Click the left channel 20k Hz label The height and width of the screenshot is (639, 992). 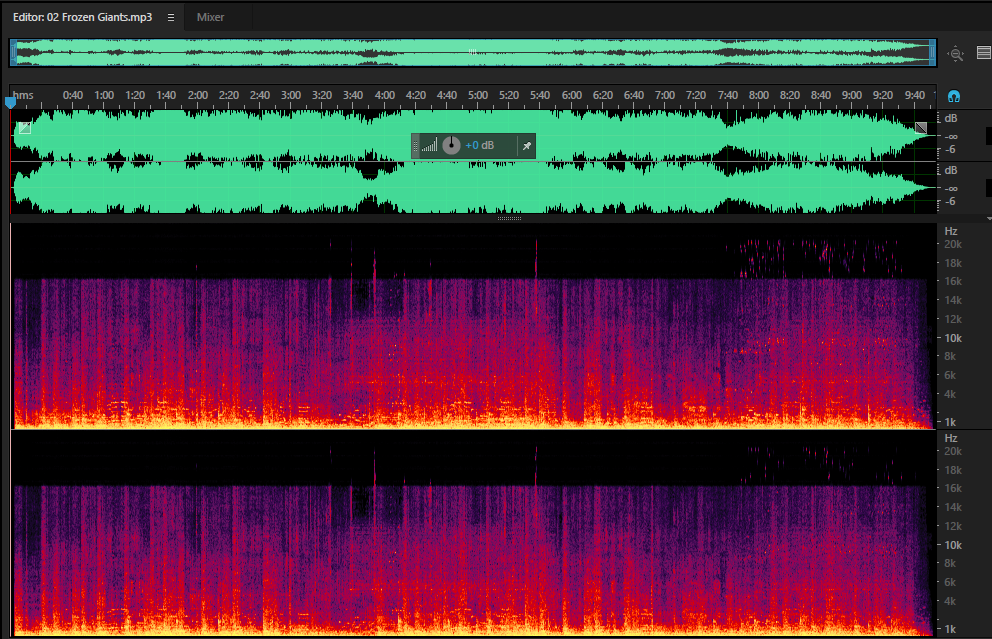[953, 244]
